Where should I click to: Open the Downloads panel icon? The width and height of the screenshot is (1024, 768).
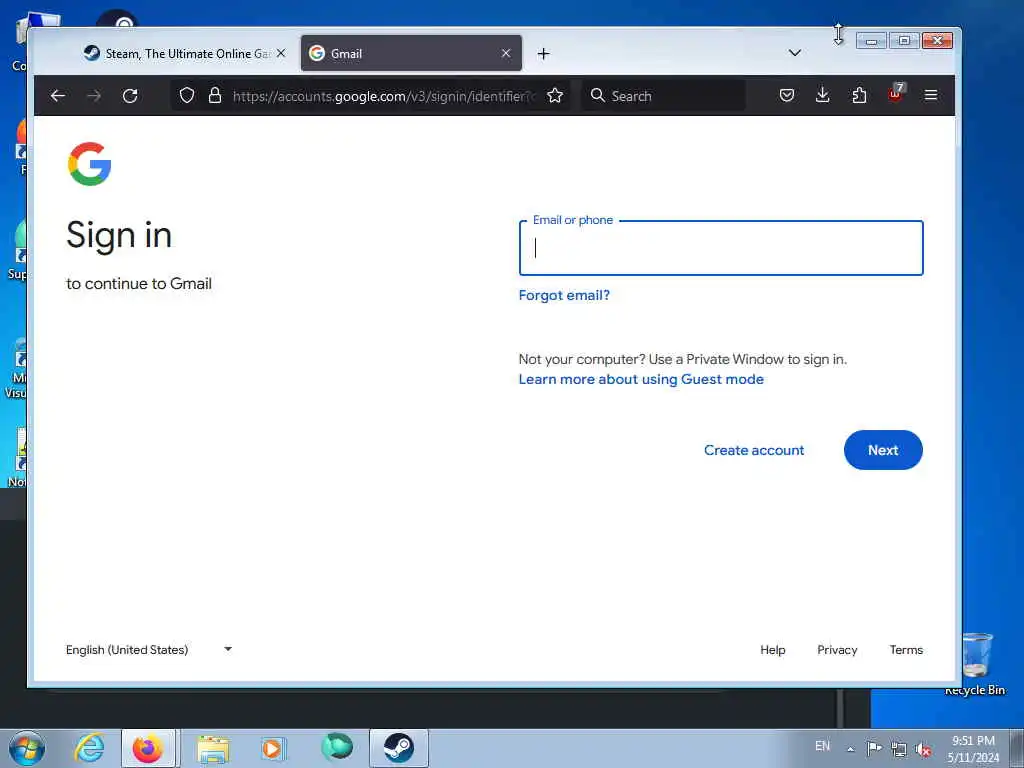(823, 96)
